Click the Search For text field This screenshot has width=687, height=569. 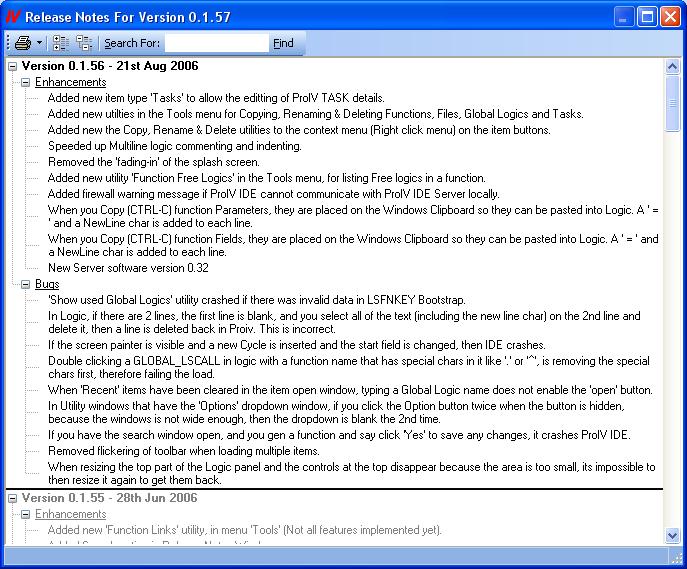[217, 43]
